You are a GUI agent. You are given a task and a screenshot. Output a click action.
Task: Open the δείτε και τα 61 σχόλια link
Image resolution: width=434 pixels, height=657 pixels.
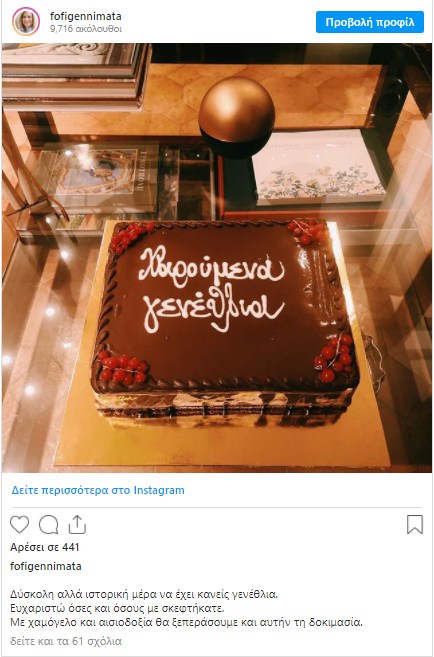(66, 641)
